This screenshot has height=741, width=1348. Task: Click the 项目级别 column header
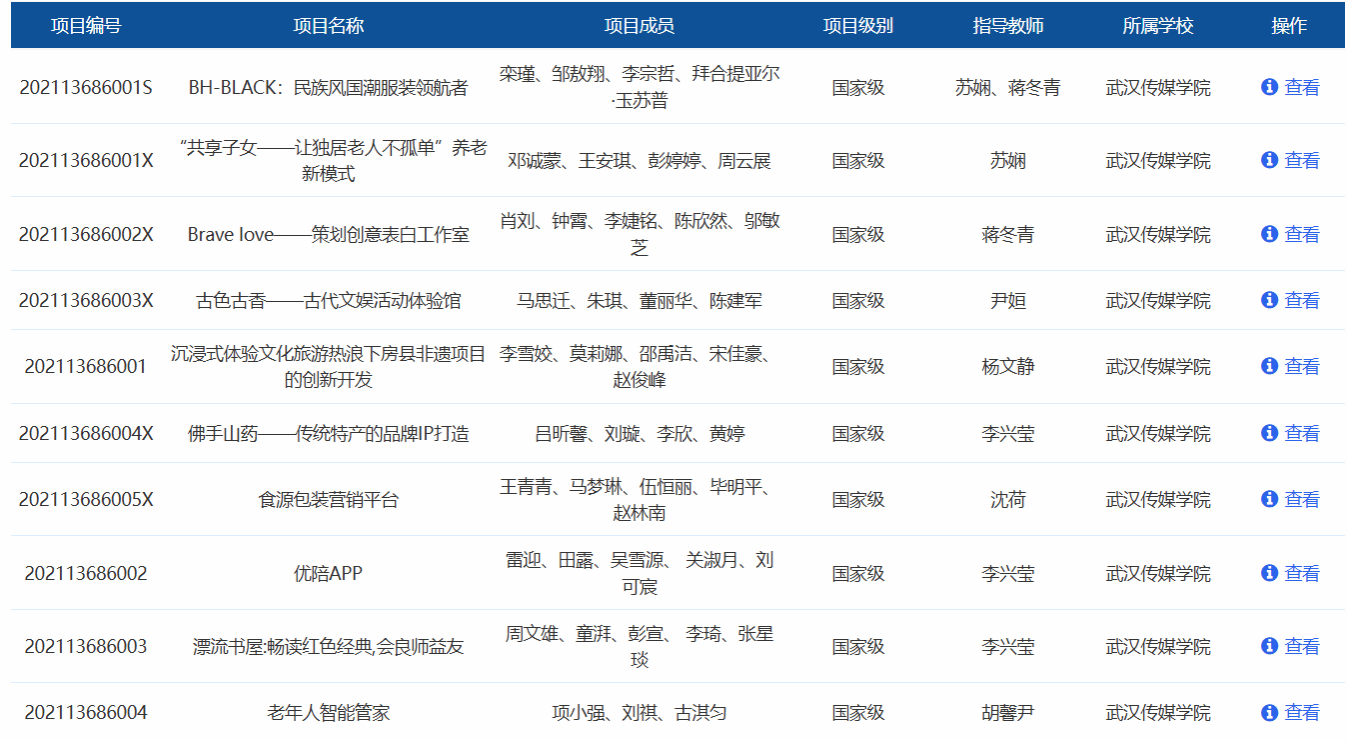coord(858,26)
